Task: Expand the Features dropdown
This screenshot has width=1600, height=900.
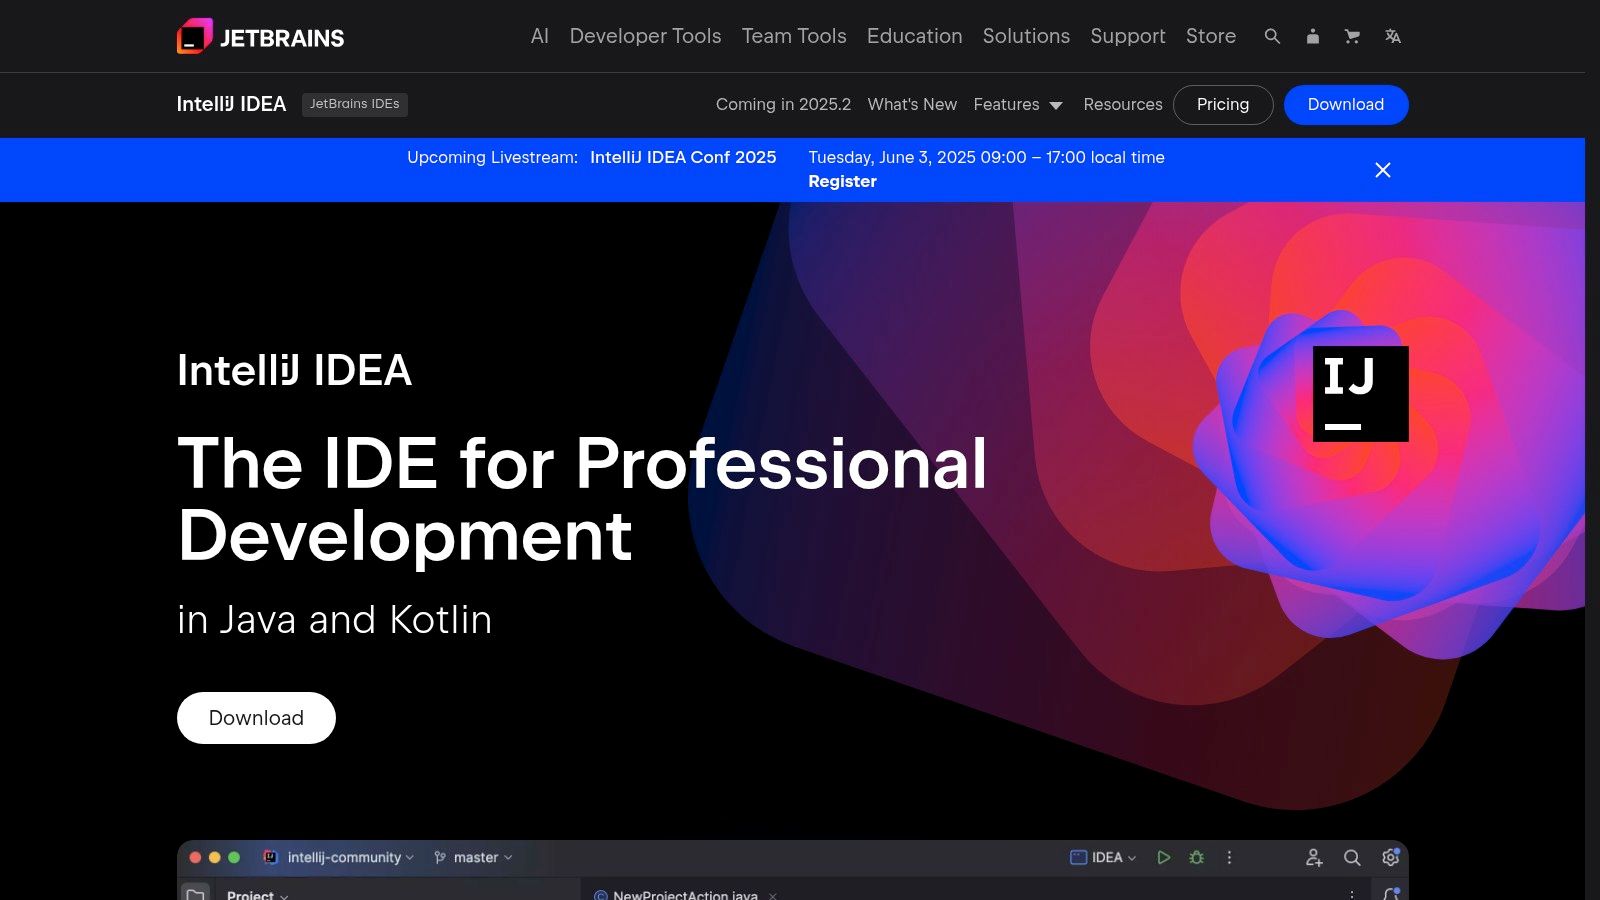Action: click(x=1018, y=104)
